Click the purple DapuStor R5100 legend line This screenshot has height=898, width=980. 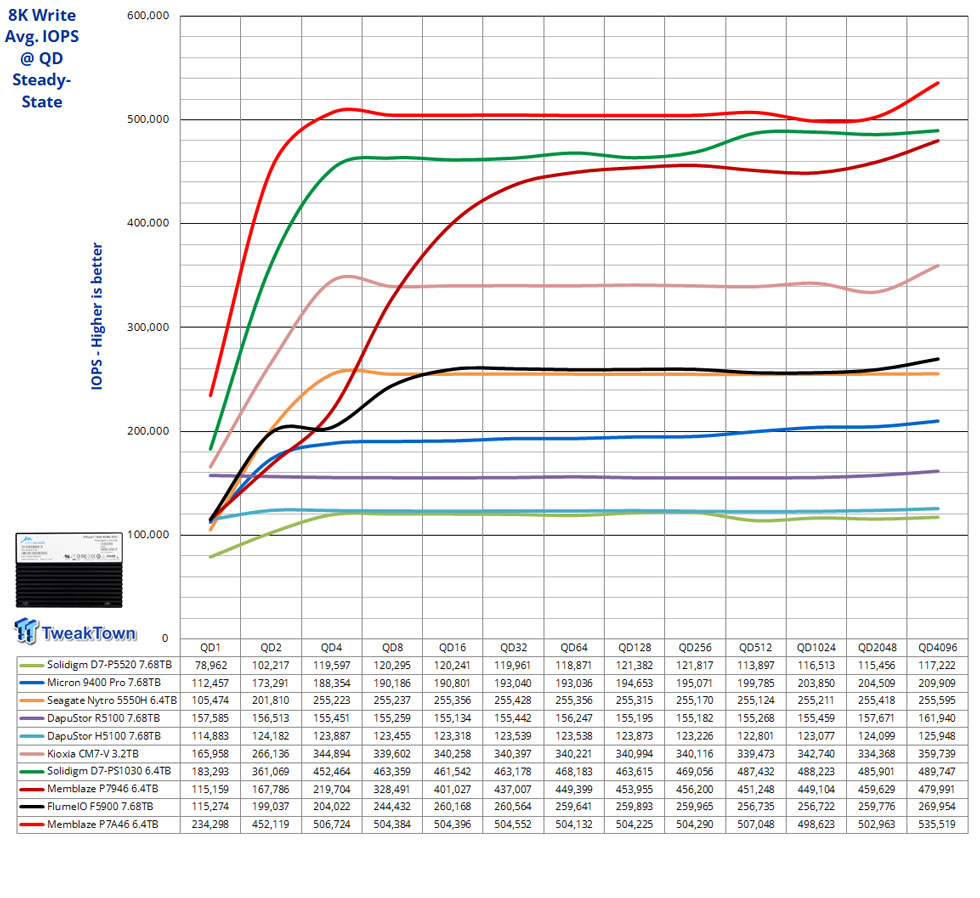(x=31, y=719)
